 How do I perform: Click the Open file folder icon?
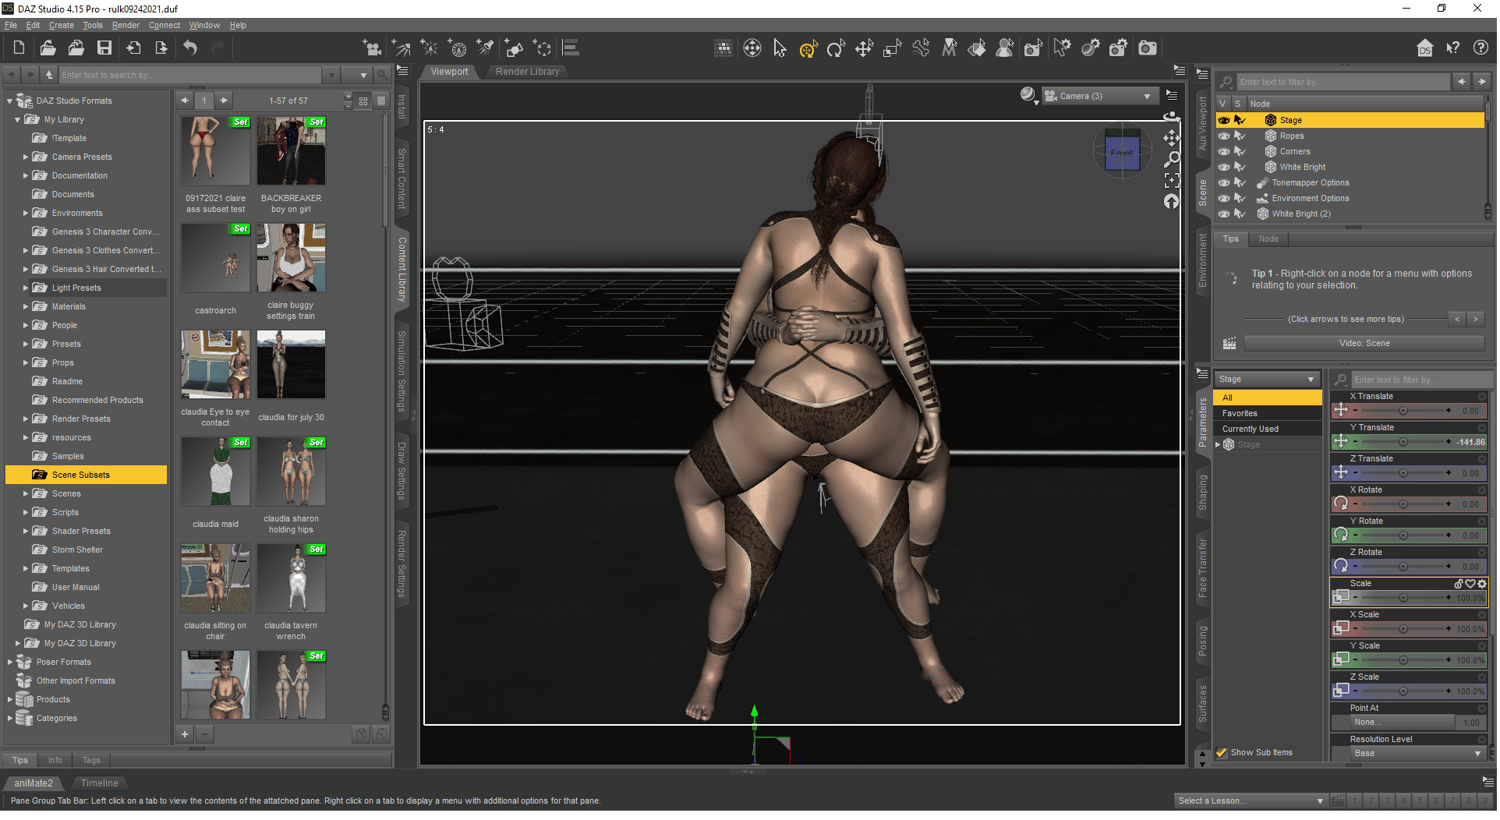tap(47, 48)
